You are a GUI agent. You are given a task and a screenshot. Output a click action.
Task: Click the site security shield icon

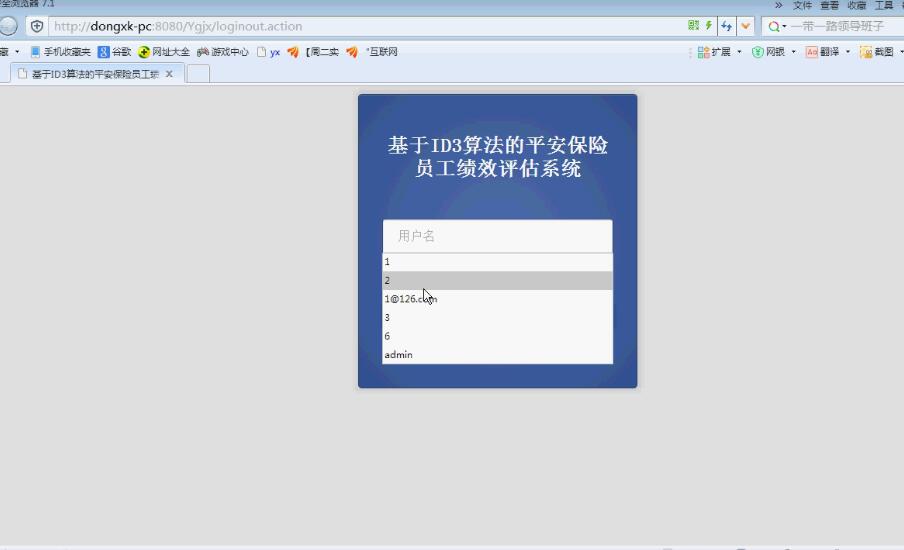[x=37, y=26]
